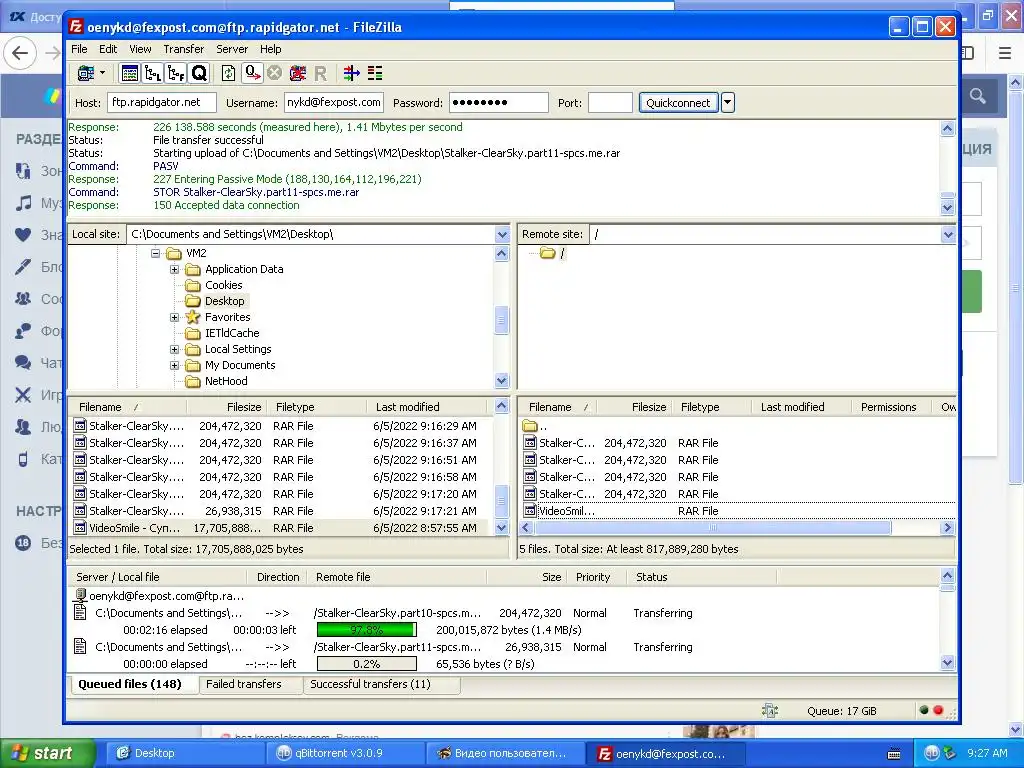Open the Help menu

(x=270, y=49)
